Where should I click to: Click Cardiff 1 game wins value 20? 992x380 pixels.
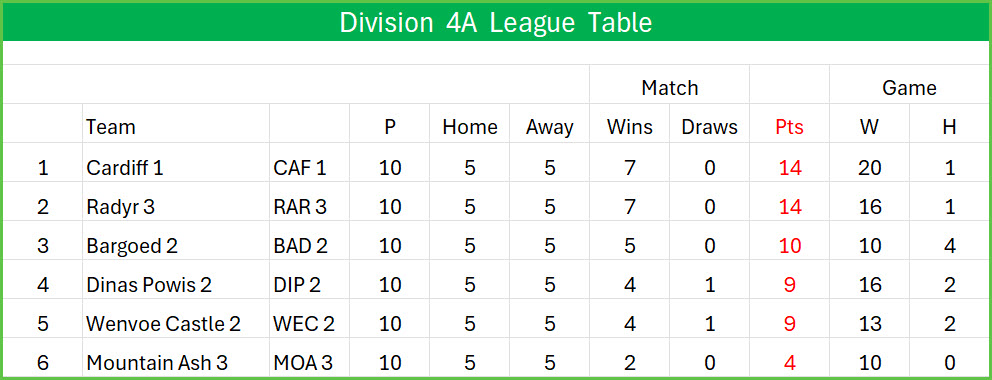tap(870, 168)
